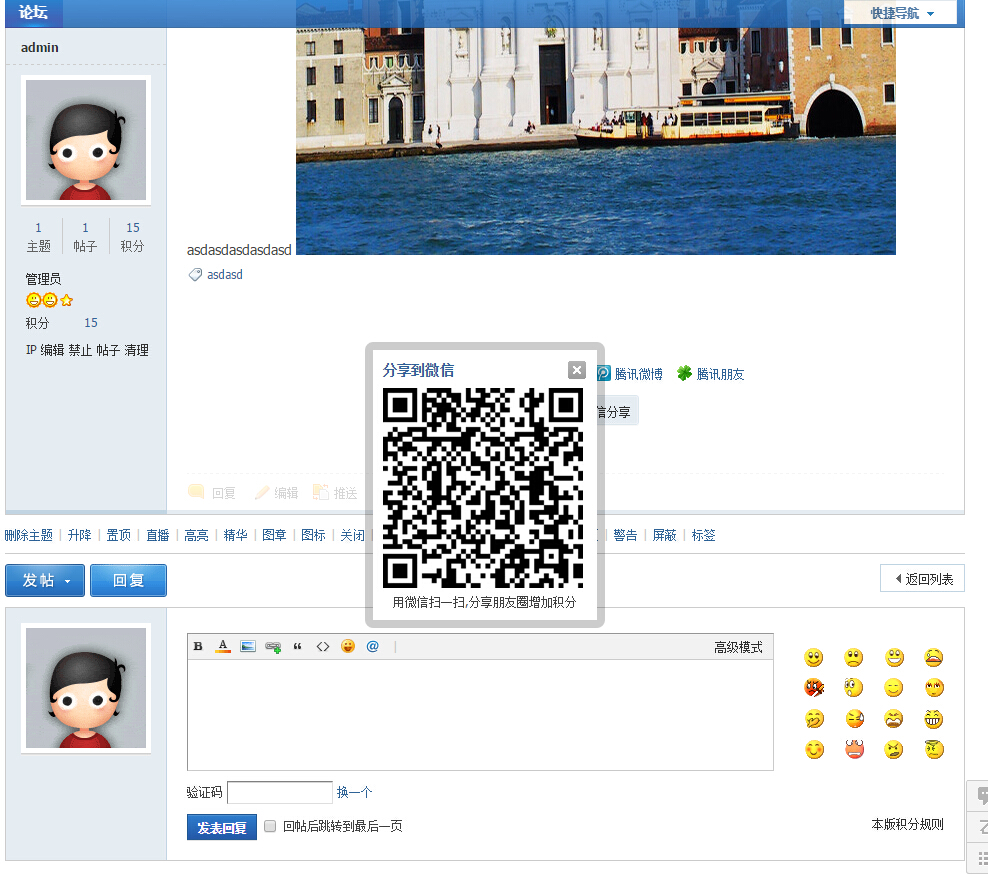Click the 回复 button above the editor
This screenshot has height=875, width=988.
pyautogui.click(x=128, y=580)
